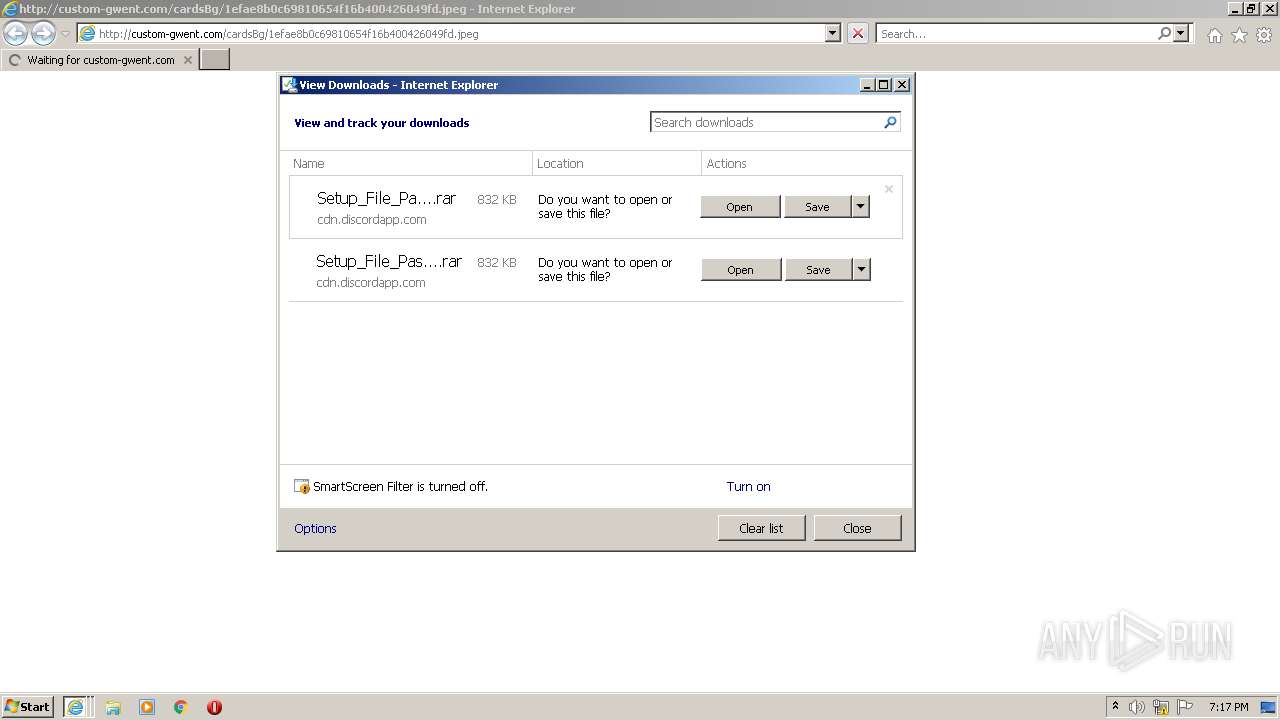Screen dimensions: 1280x720
Task: Click the browser Back arrow button
Action: (16, 34)
